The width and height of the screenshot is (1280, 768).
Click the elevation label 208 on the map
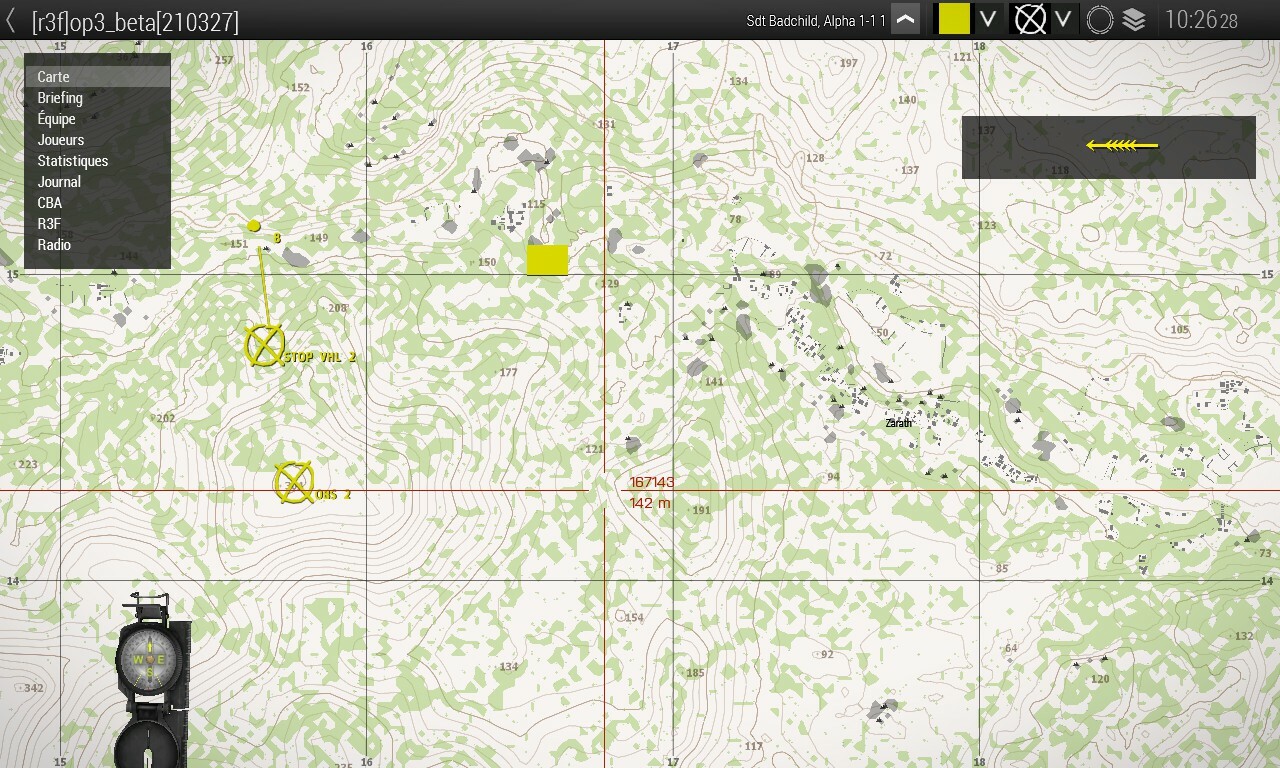[337, 308]
